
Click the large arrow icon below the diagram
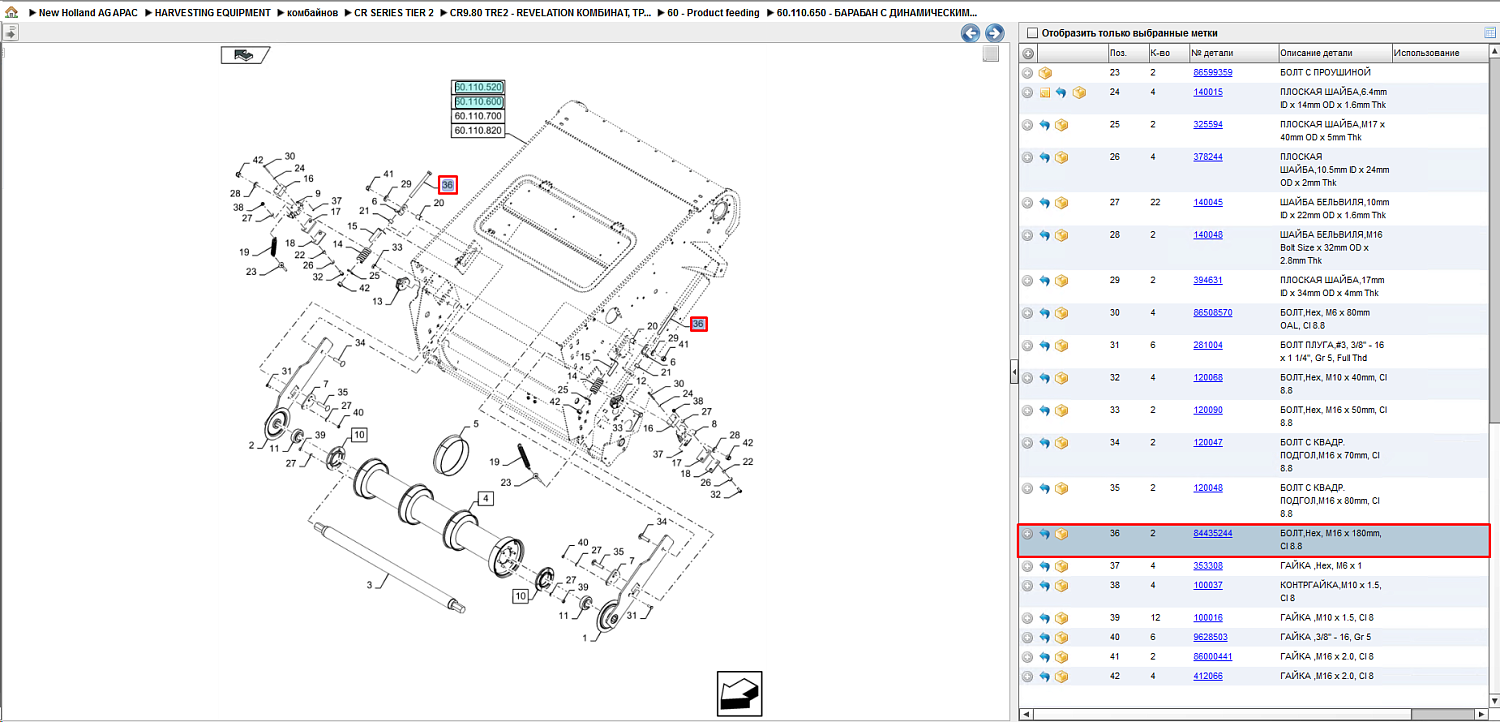739,692
